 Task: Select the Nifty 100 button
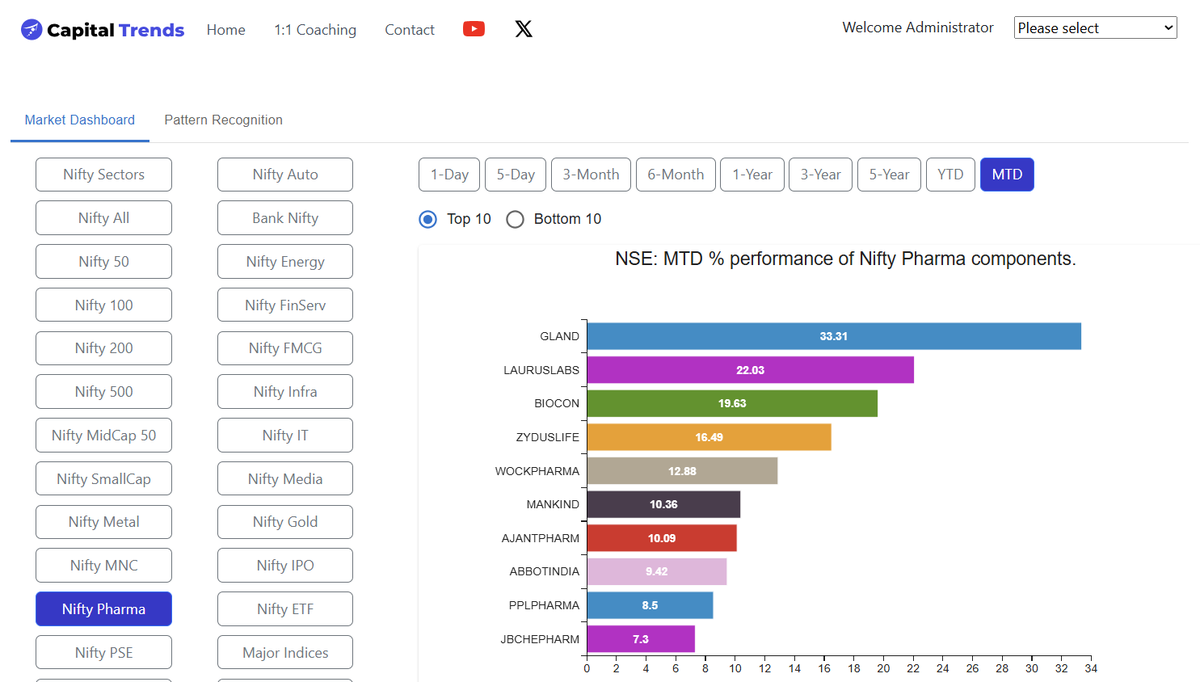pyautogui.click(x=104, y=305)
